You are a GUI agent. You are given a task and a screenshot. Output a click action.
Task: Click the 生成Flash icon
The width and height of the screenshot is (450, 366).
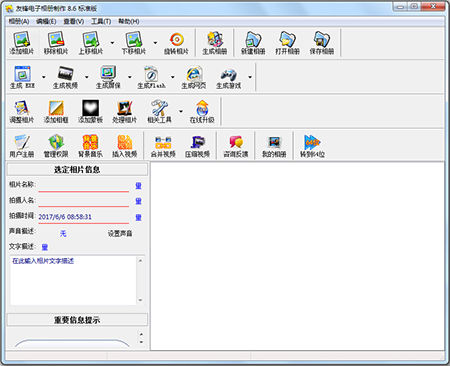point(151,77)
